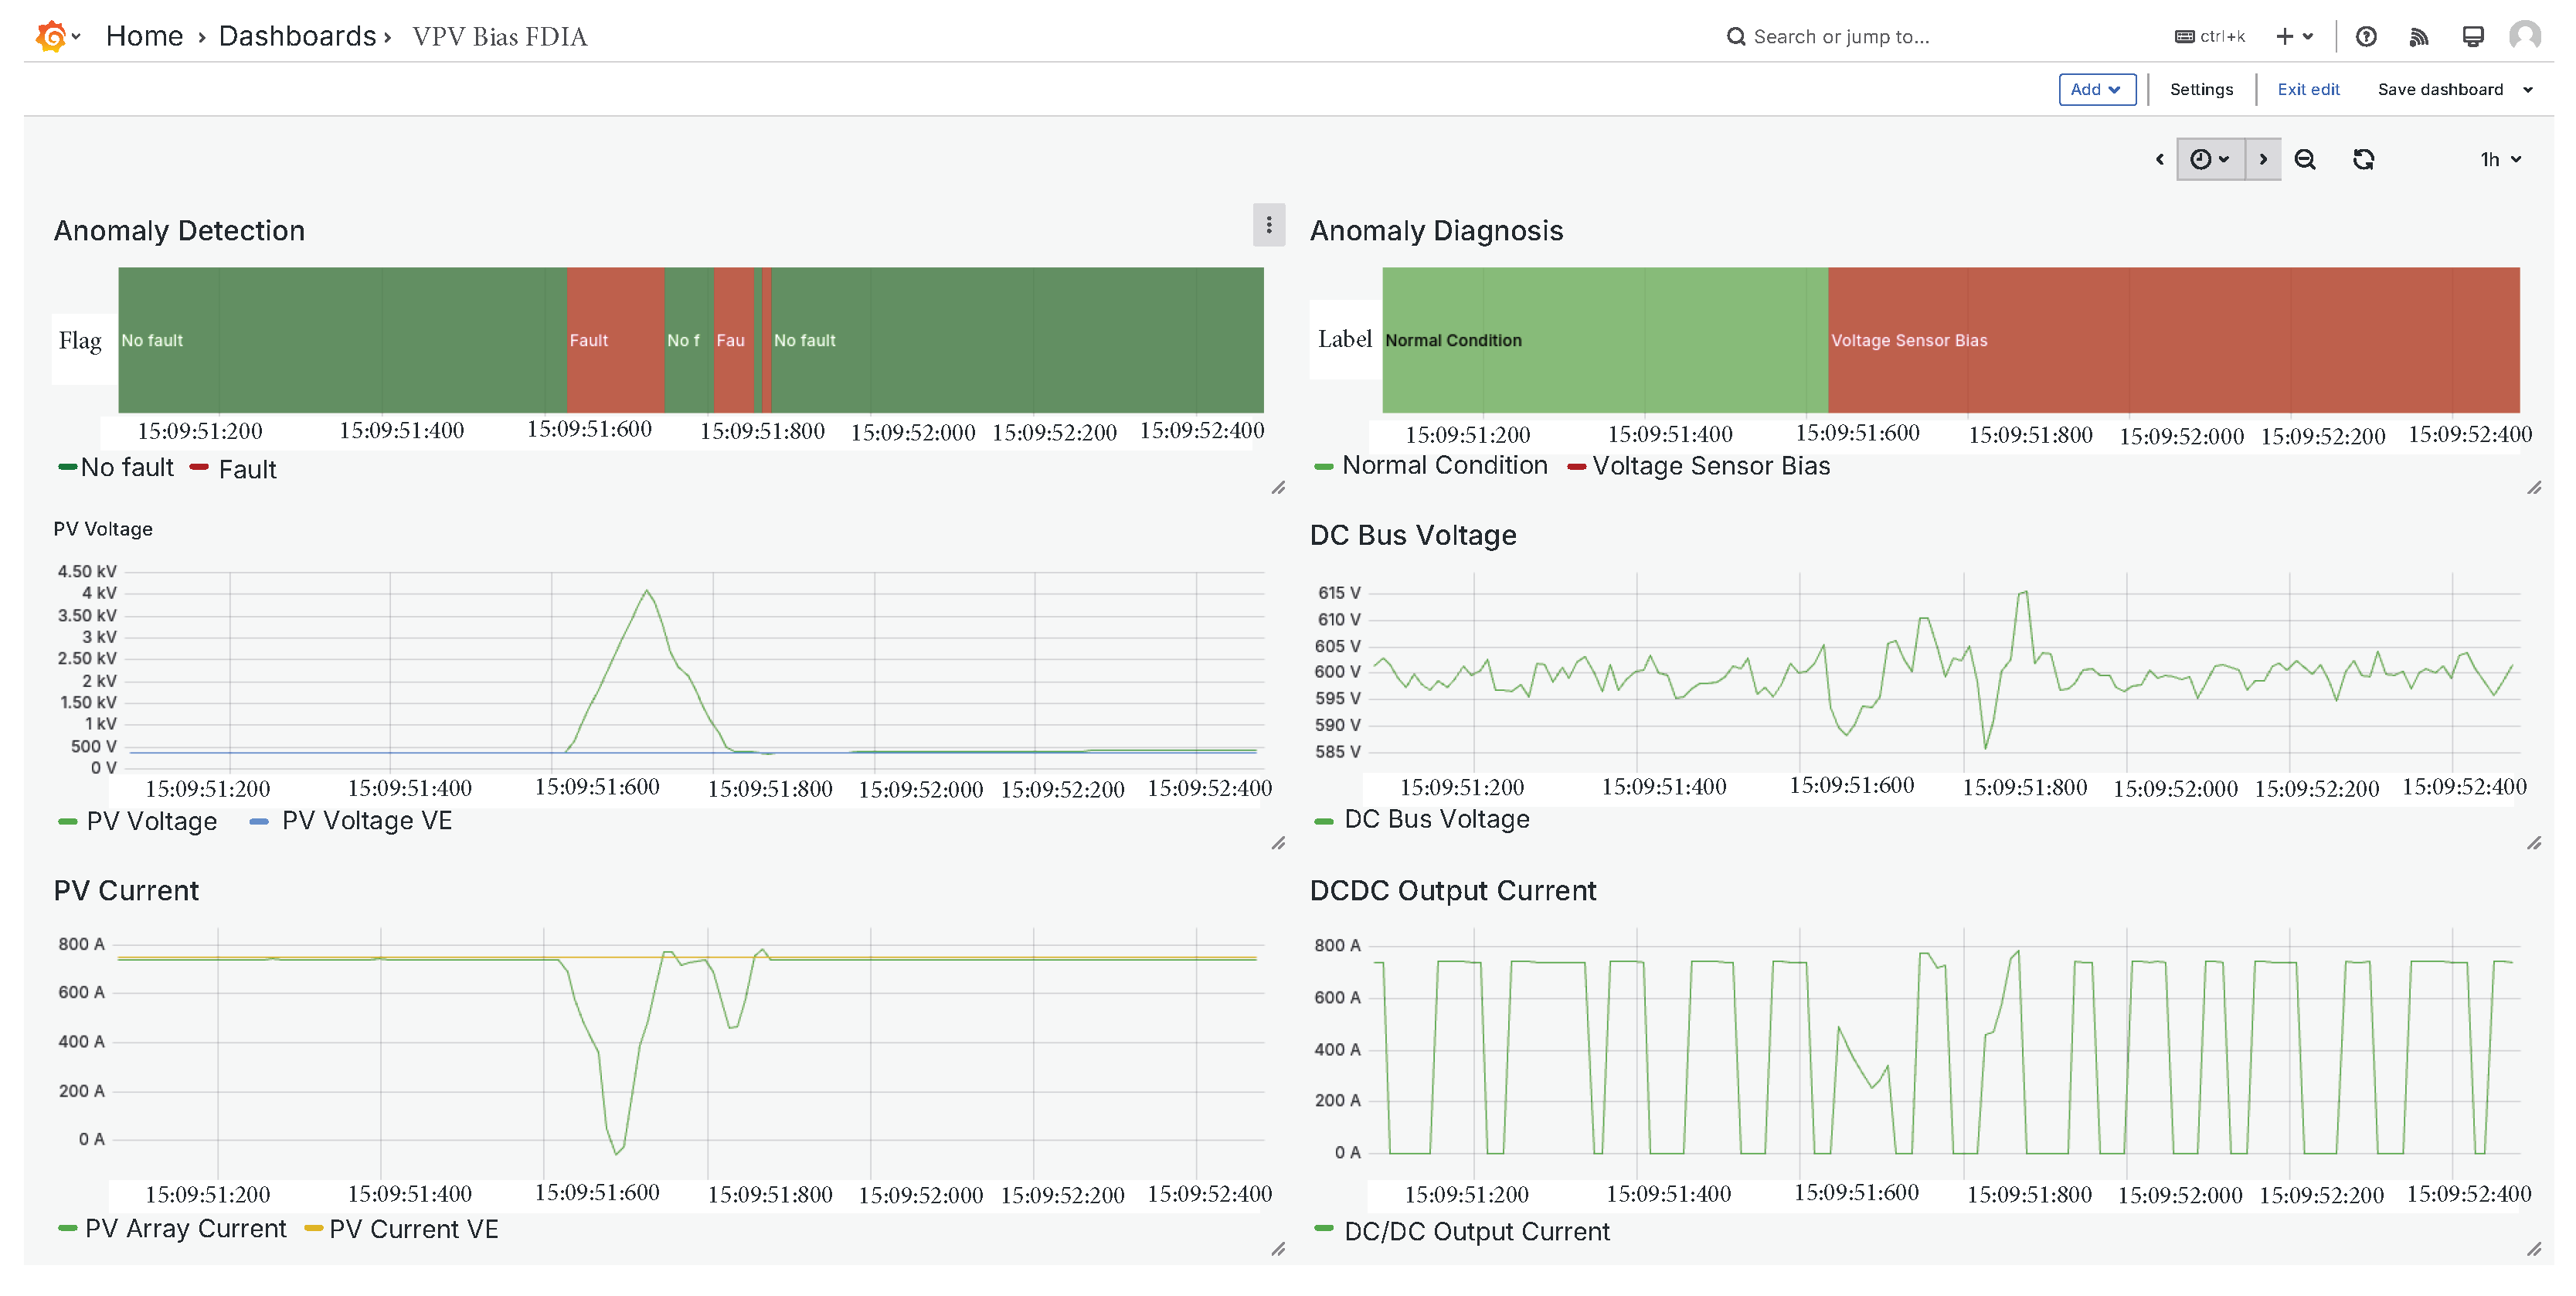Toggle Voltage Sensor Bias legend series
Screen dimensions: 2576x1296
1698,466
